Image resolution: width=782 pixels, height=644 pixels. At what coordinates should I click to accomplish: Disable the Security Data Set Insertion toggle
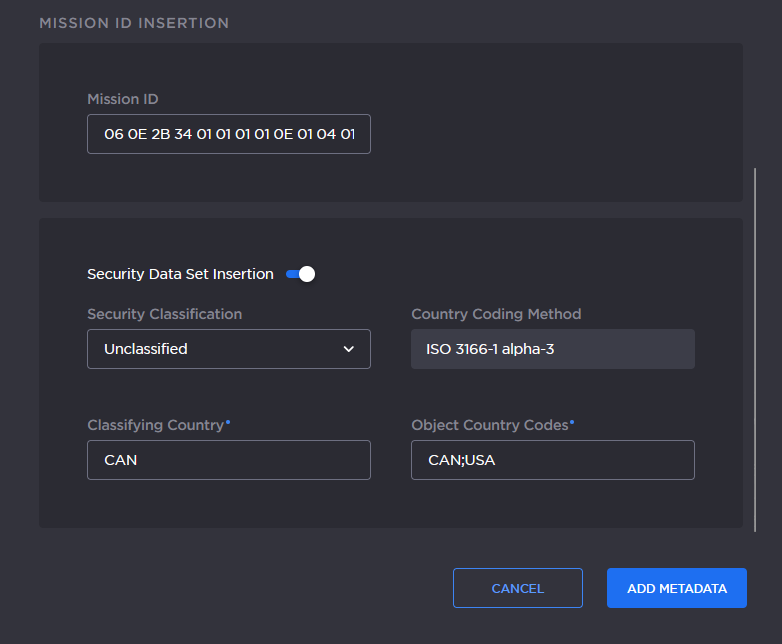tap(301, 274)
